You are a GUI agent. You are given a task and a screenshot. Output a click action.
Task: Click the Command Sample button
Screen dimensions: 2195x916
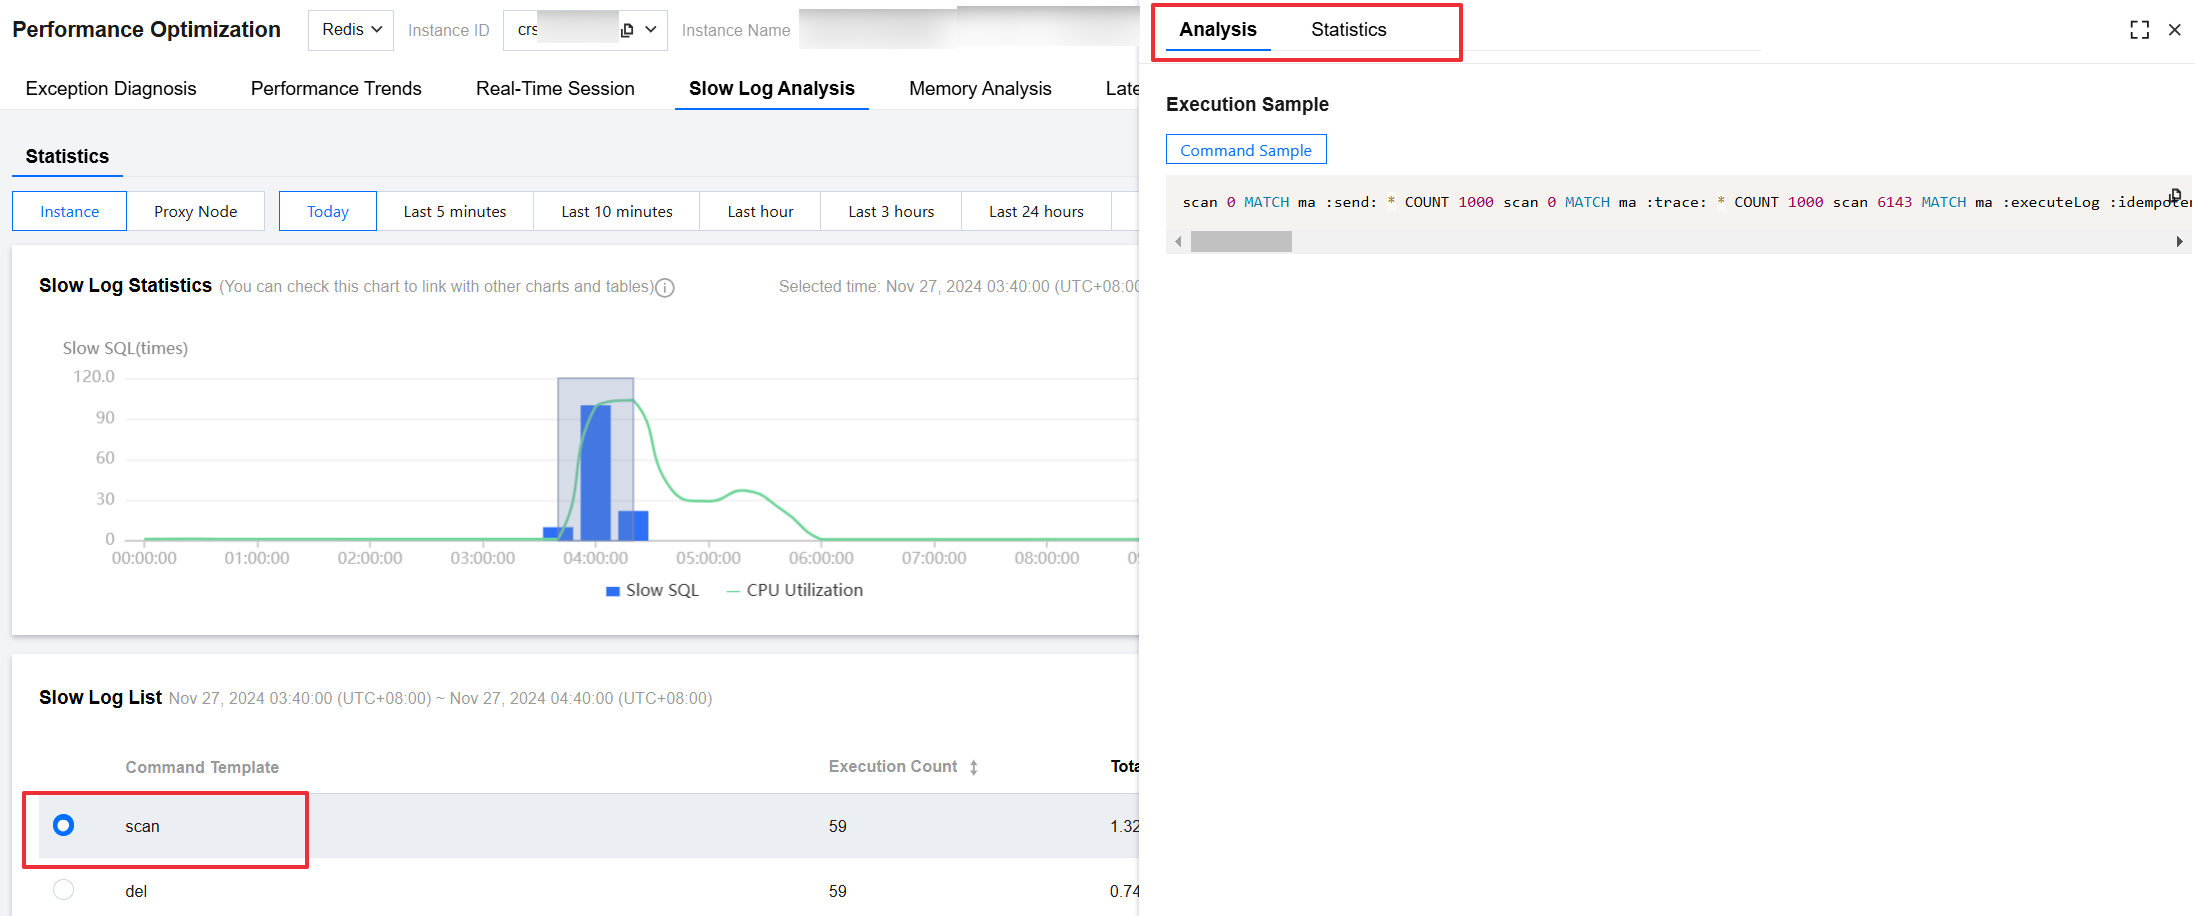click(1246, 150)
